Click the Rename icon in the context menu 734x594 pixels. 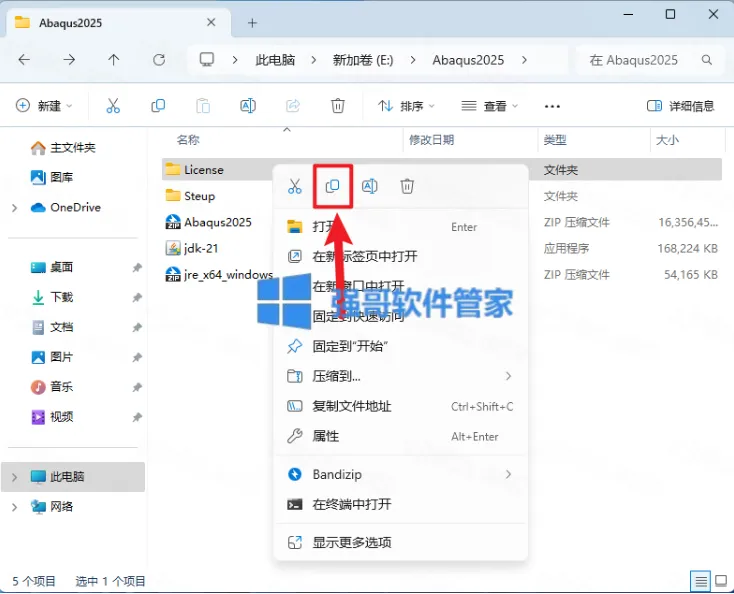[x=370, y=186]
